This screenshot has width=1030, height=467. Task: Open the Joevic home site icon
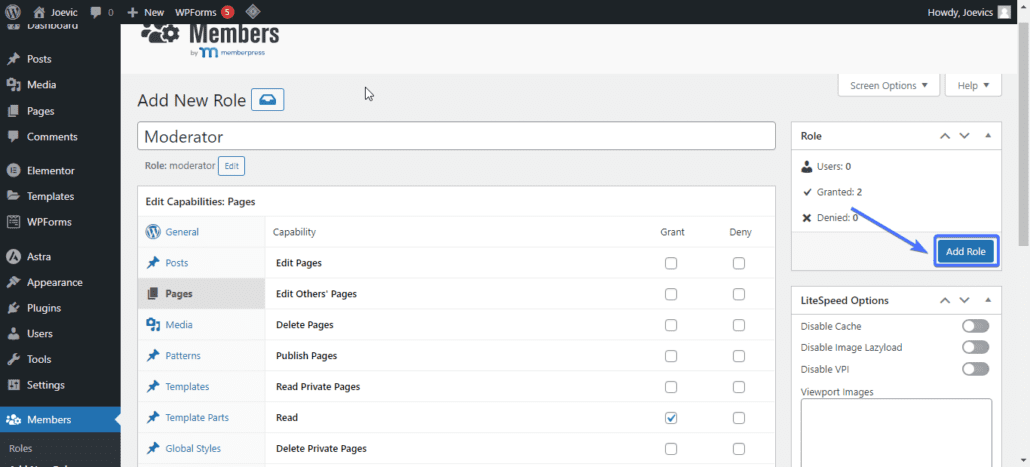coord(40,12)
